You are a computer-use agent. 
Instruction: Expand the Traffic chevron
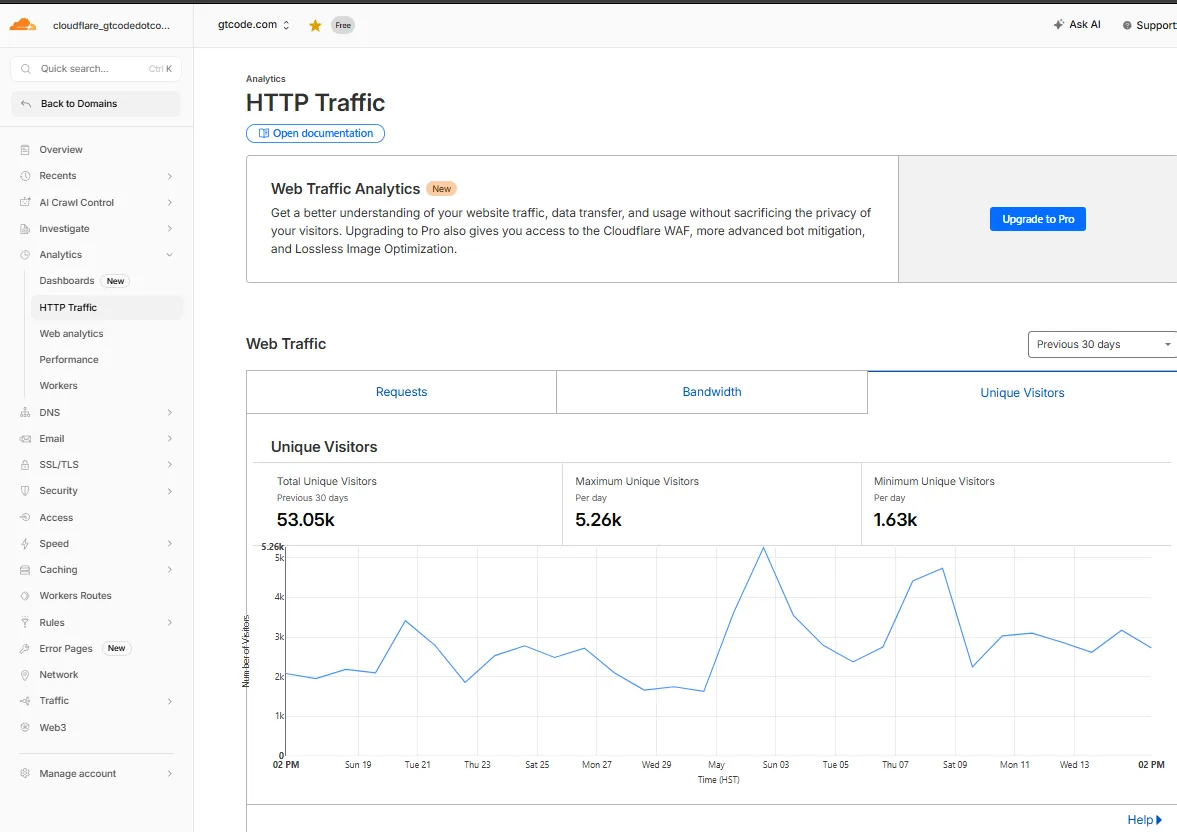click(x=170, y=701)
